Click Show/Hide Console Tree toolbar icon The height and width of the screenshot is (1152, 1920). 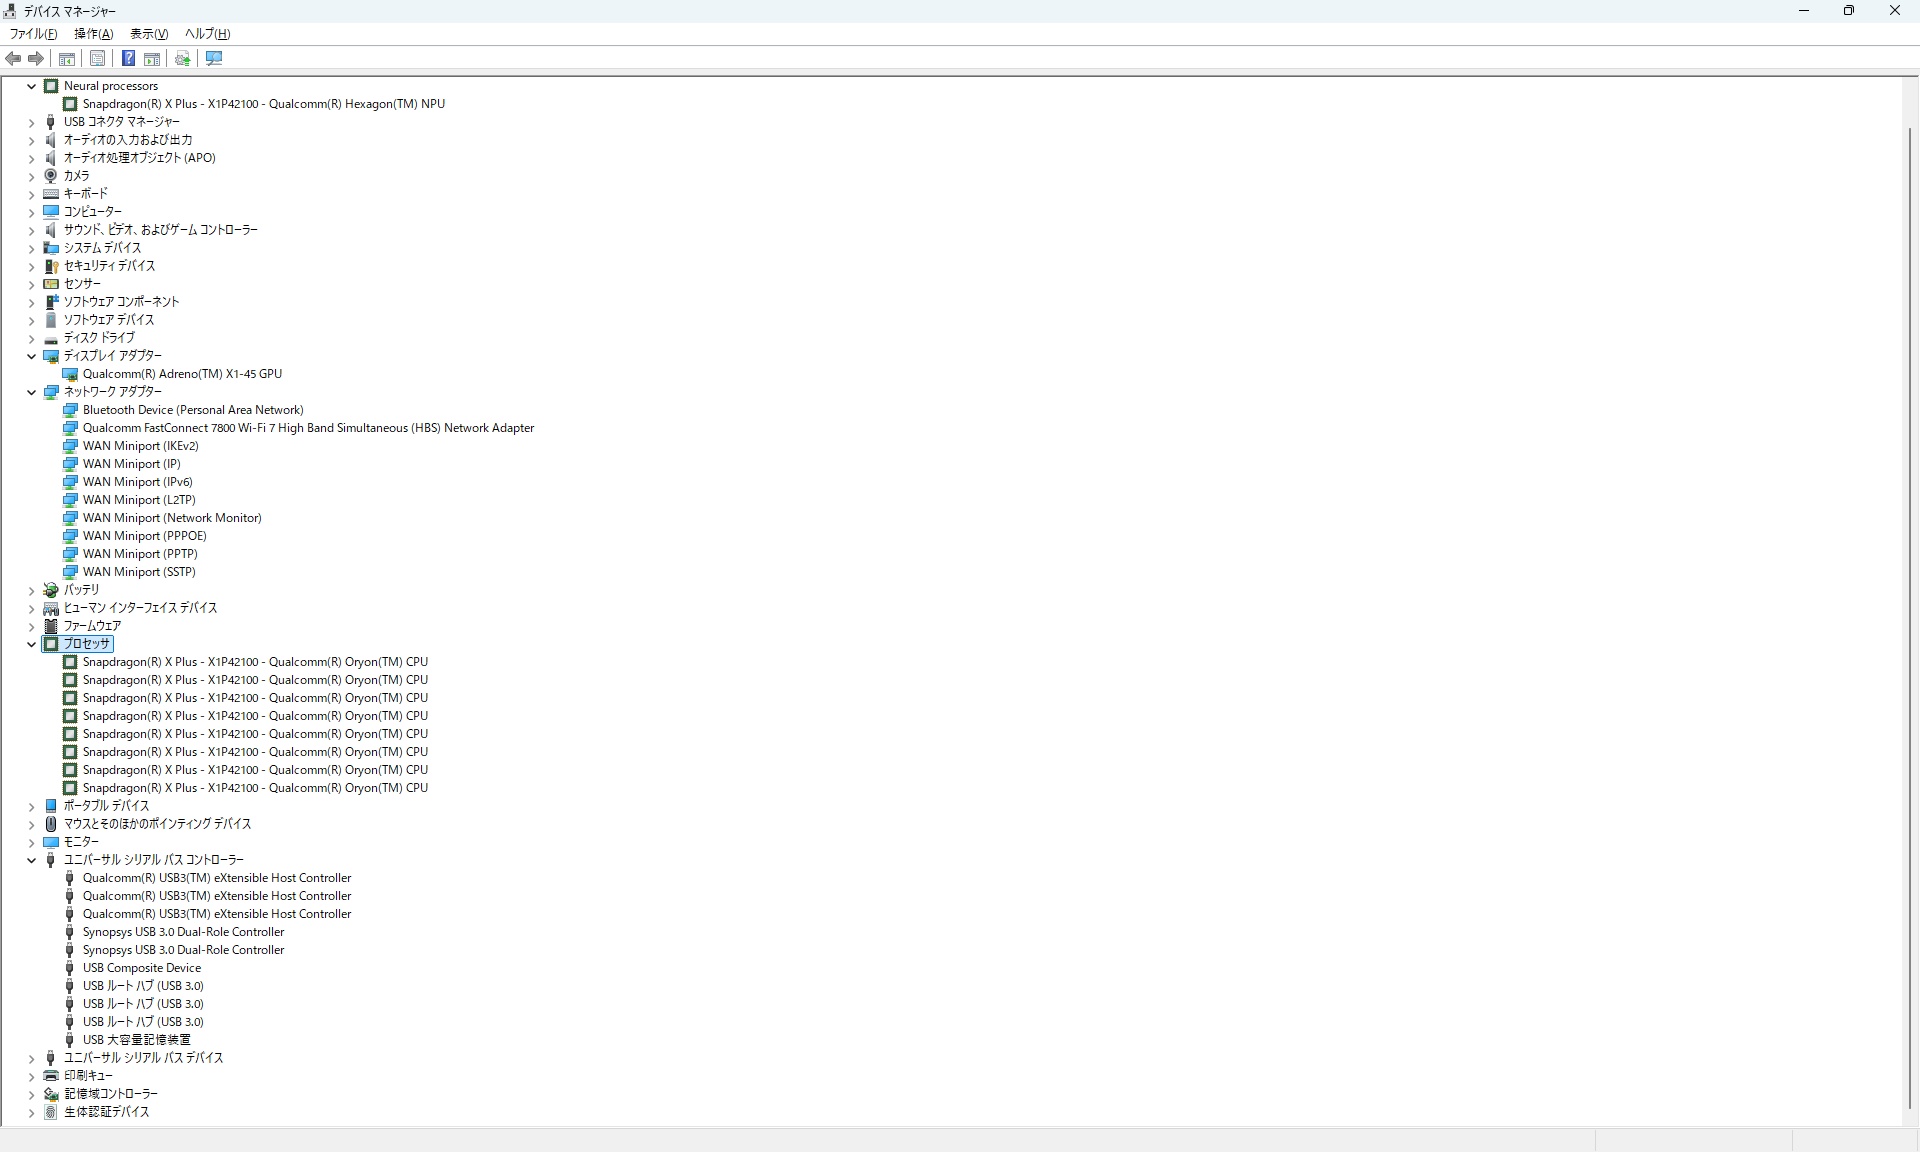tap(67, 59)
